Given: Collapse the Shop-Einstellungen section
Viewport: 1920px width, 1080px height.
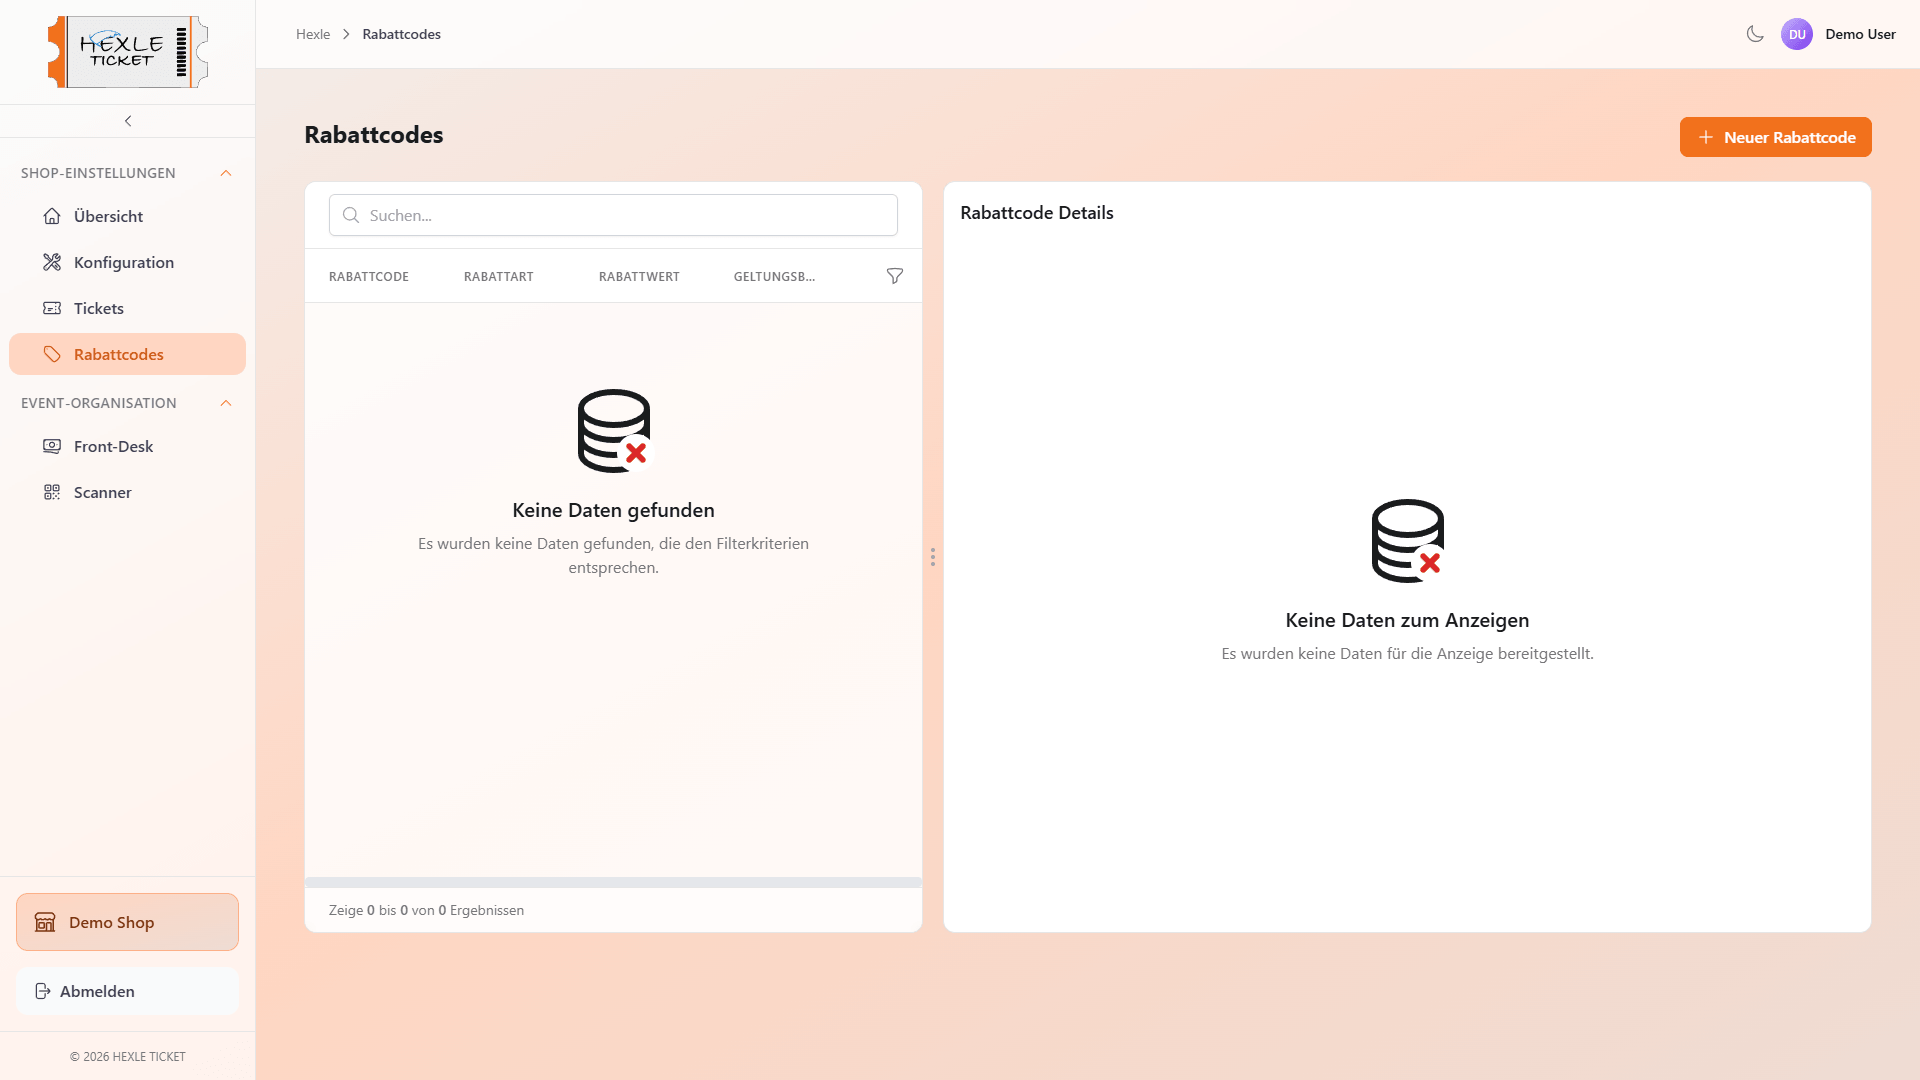Looking at the screenshot, I should [x=226, y=173].
